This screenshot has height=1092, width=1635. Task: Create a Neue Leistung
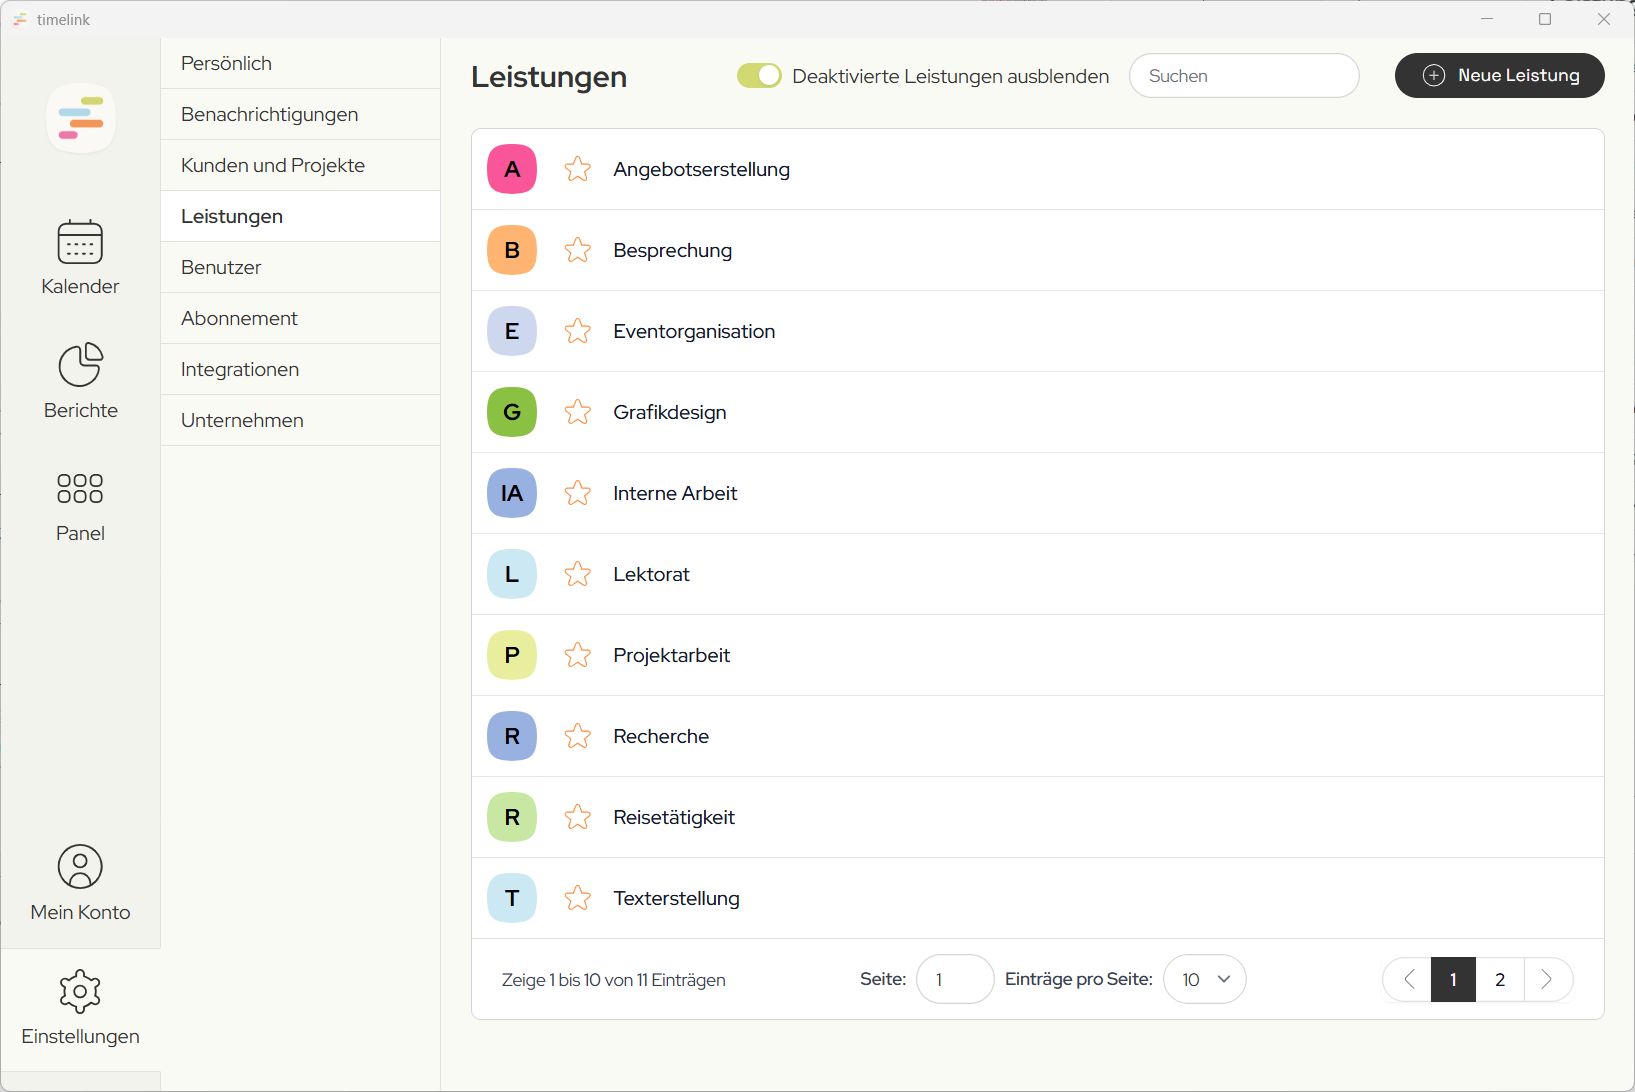point(1500,76)
